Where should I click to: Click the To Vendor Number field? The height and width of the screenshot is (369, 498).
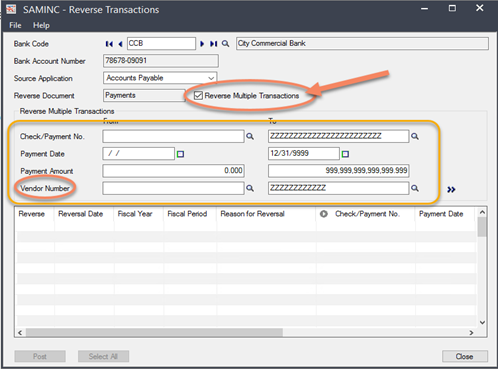coord(338,188)
